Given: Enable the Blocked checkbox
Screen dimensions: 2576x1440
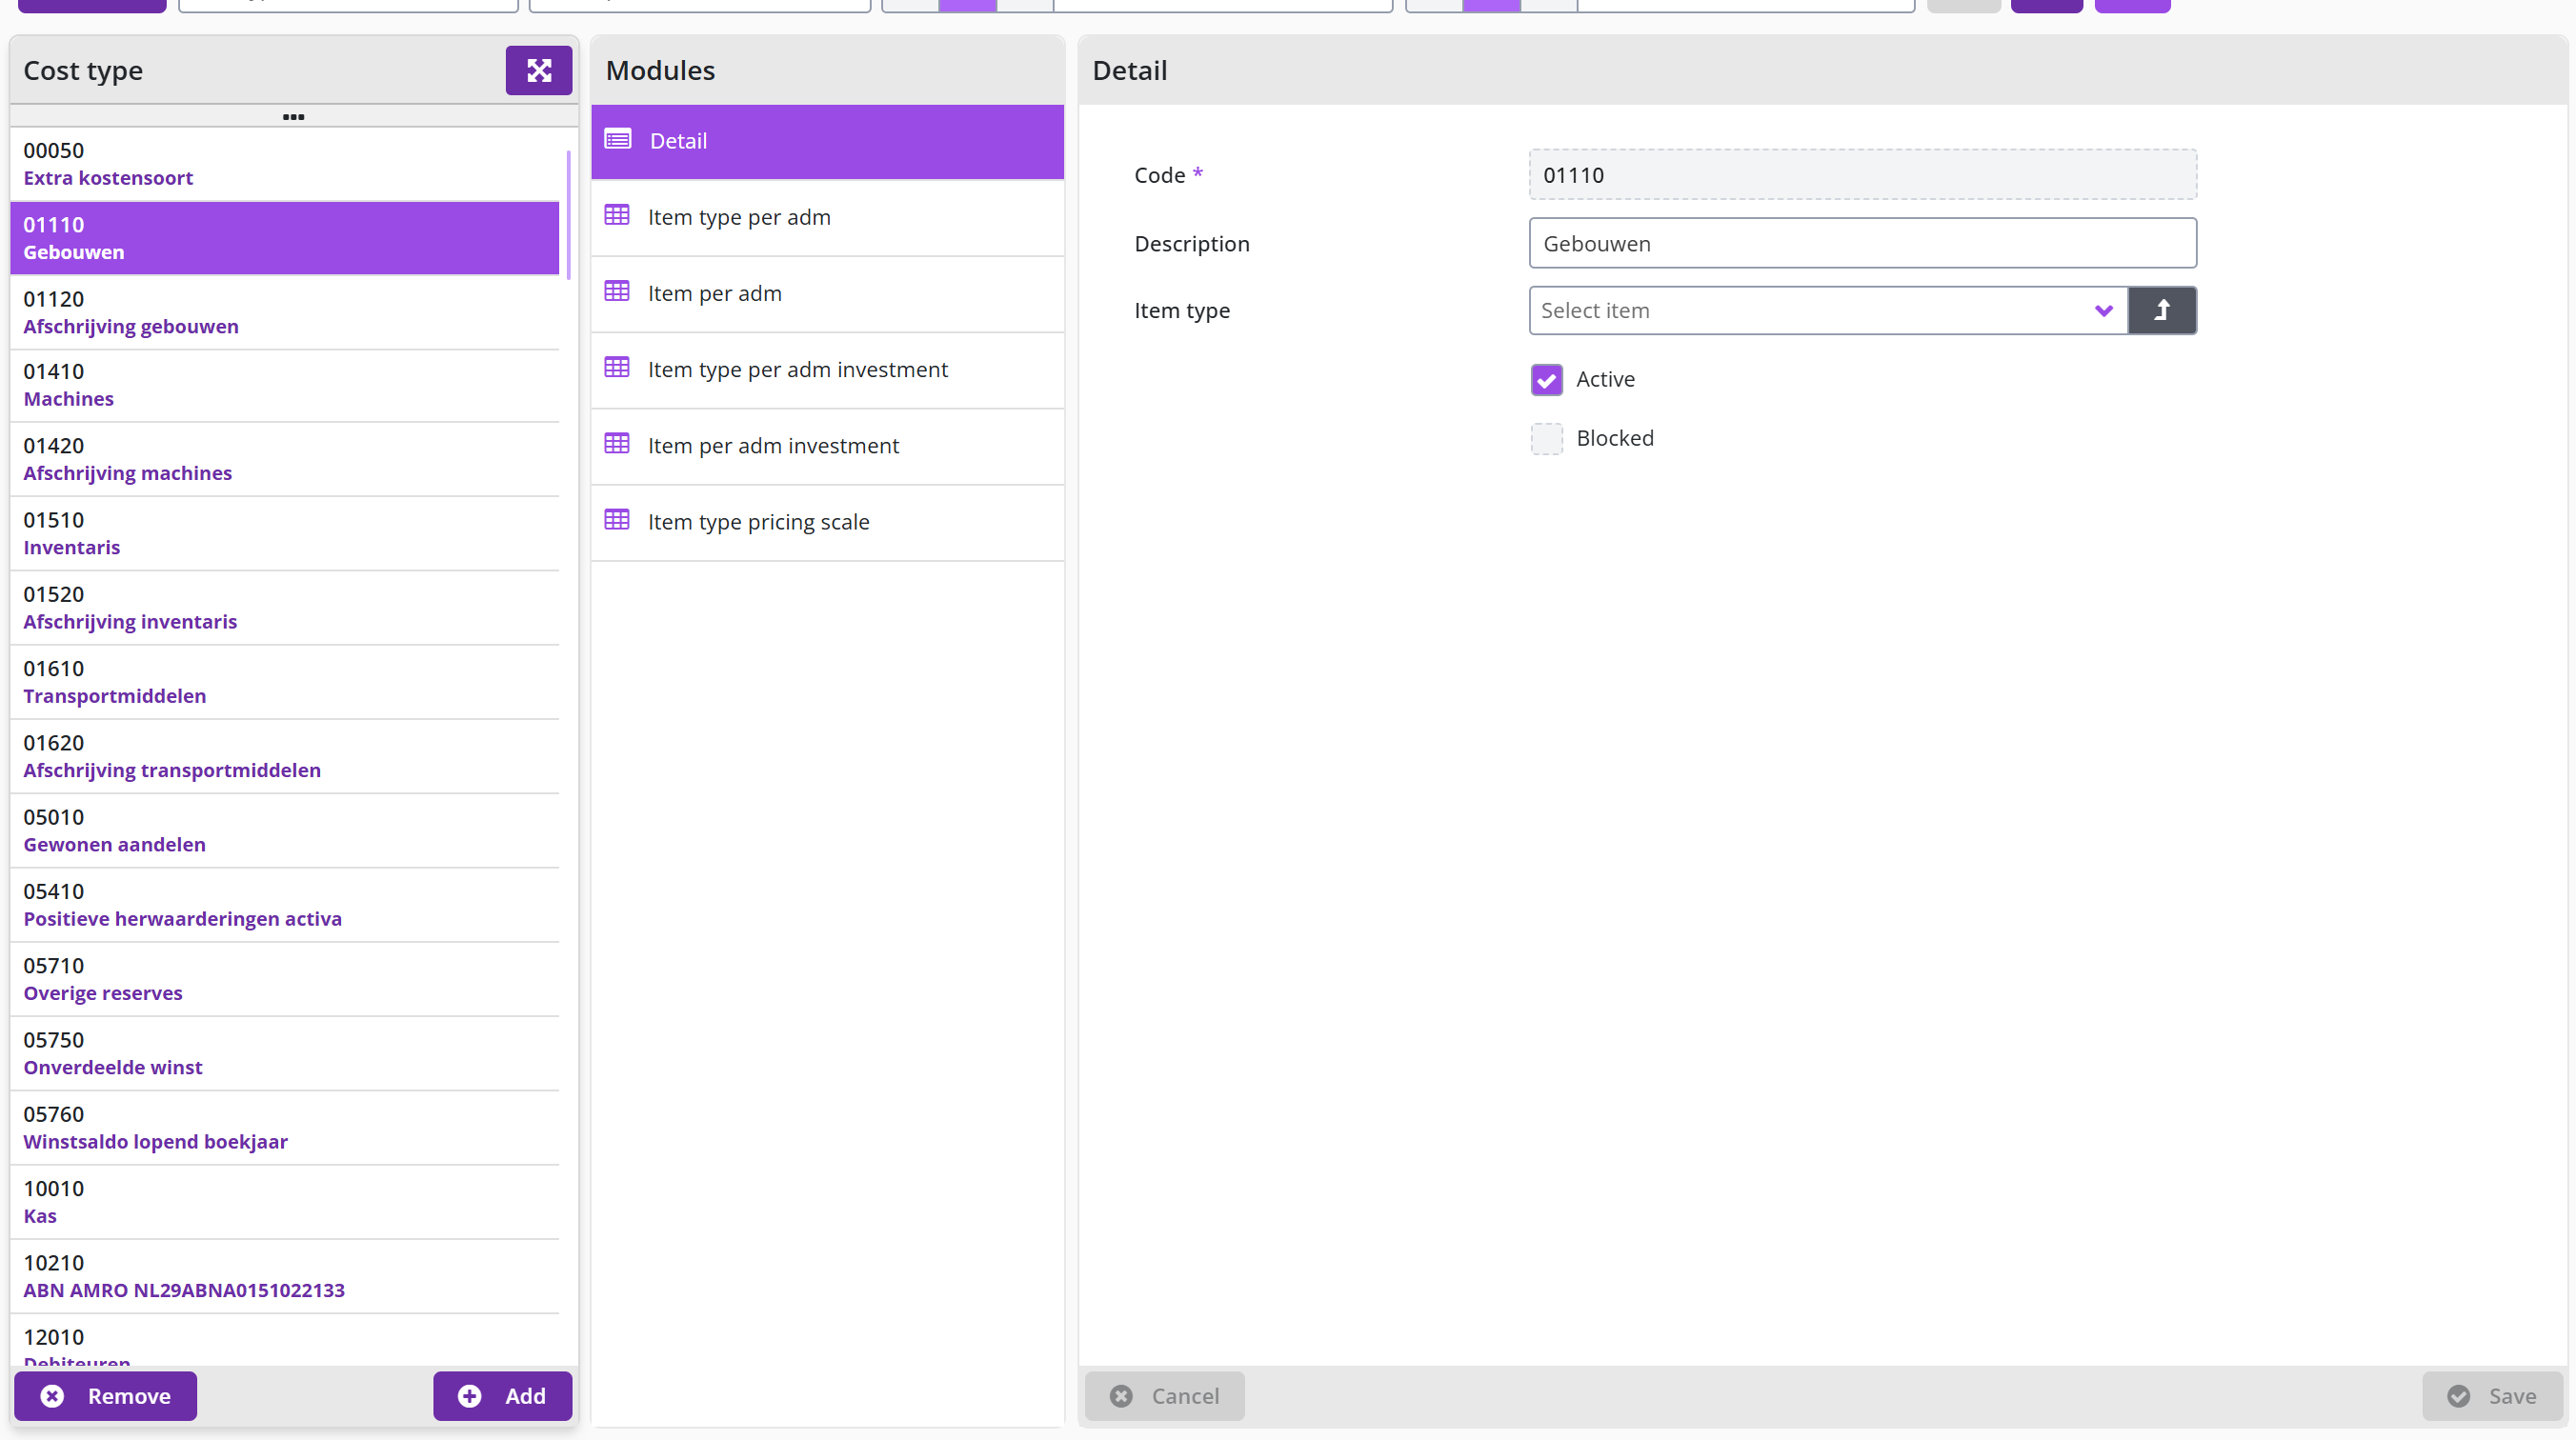Looking at the screenshot, I should pyautogui.click(x=1546, y=439).
